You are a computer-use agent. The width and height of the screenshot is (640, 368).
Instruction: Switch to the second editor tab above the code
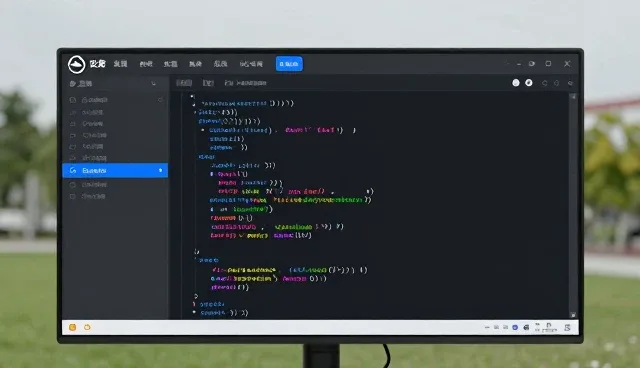tap(208, 83)
